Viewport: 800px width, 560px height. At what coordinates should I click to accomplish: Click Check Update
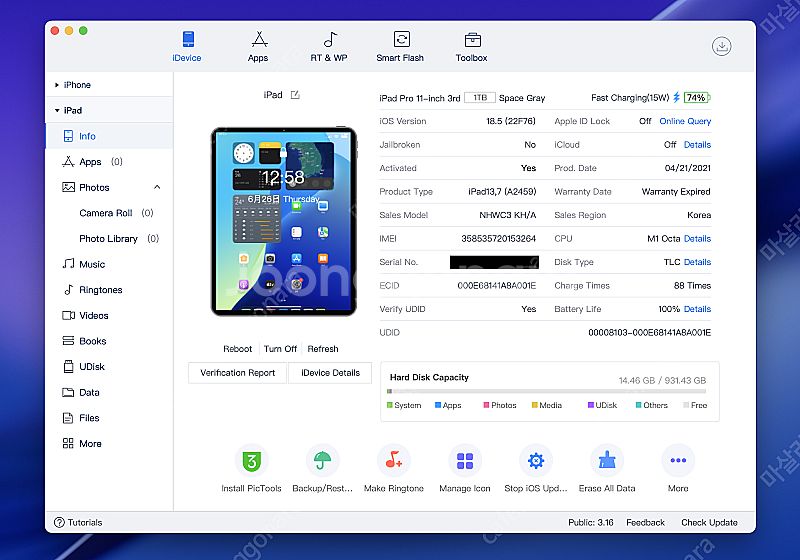pos(709,522)
